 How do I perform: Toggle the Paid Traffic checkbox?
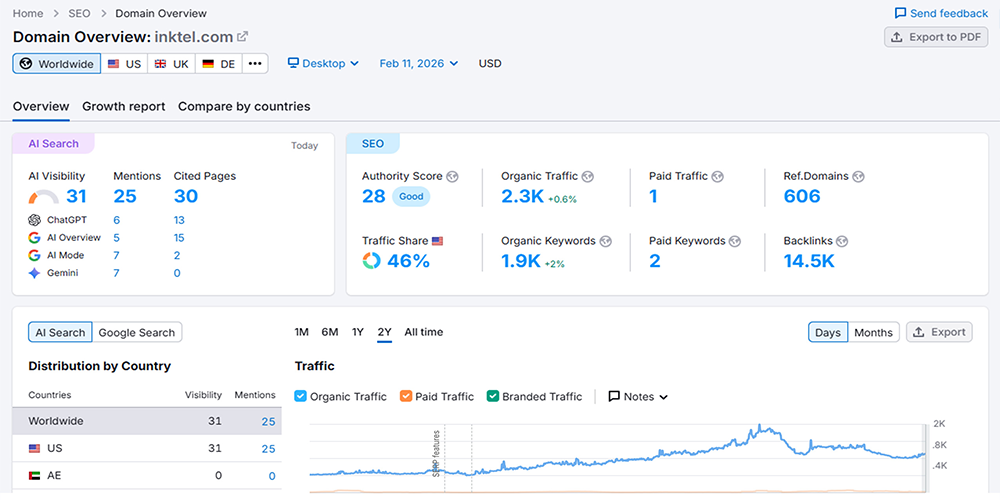405,397
